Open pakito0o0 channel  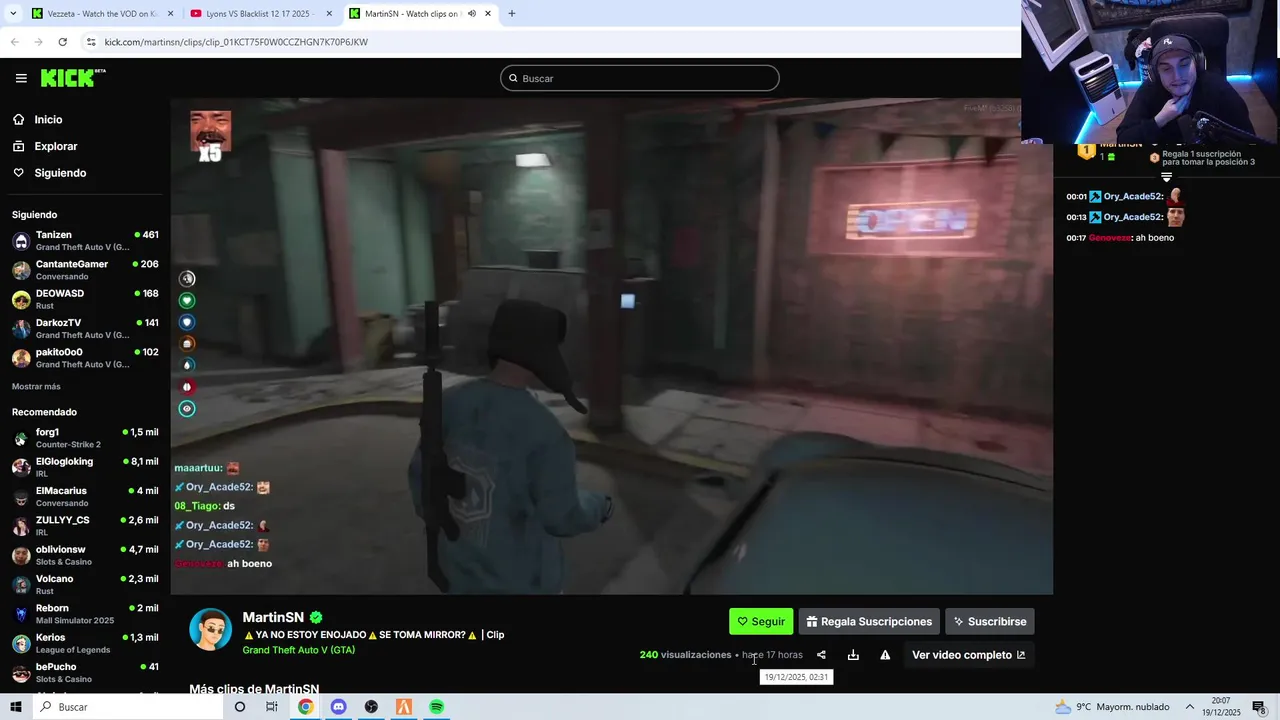click(85, 358)
